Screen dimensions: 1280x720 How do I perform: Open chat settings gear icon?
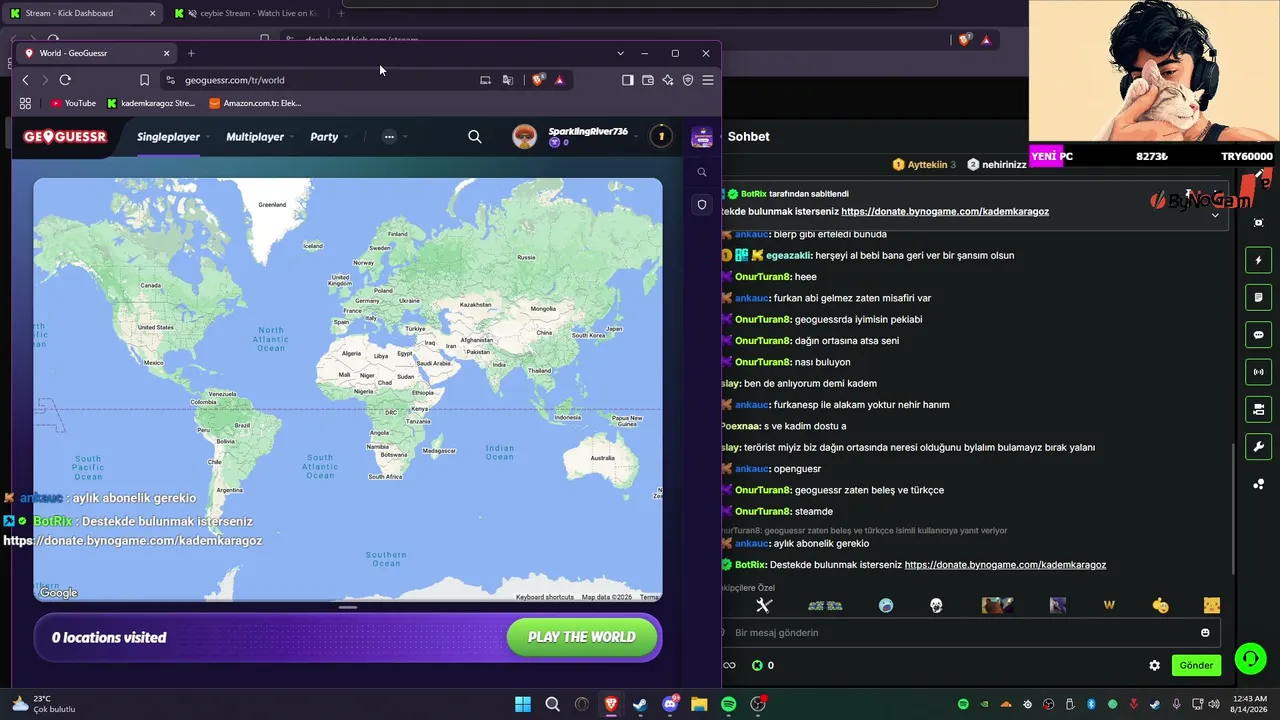1155,665
